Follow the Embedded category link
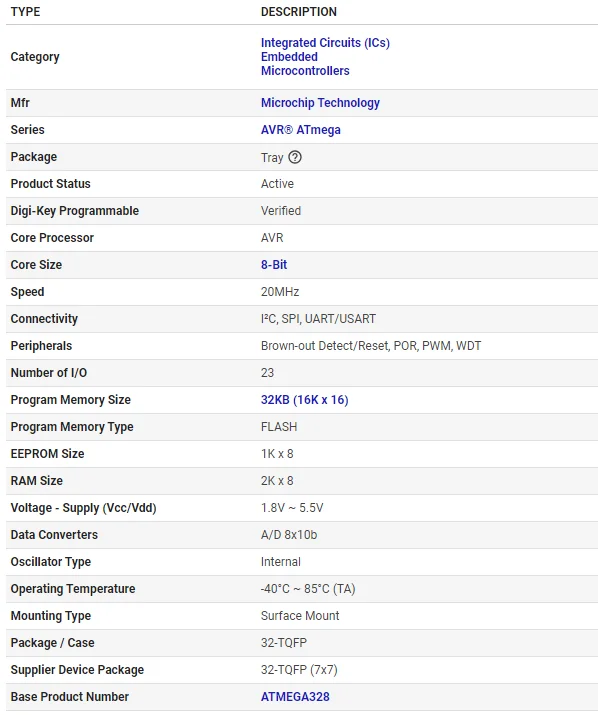 click(289, 57)
